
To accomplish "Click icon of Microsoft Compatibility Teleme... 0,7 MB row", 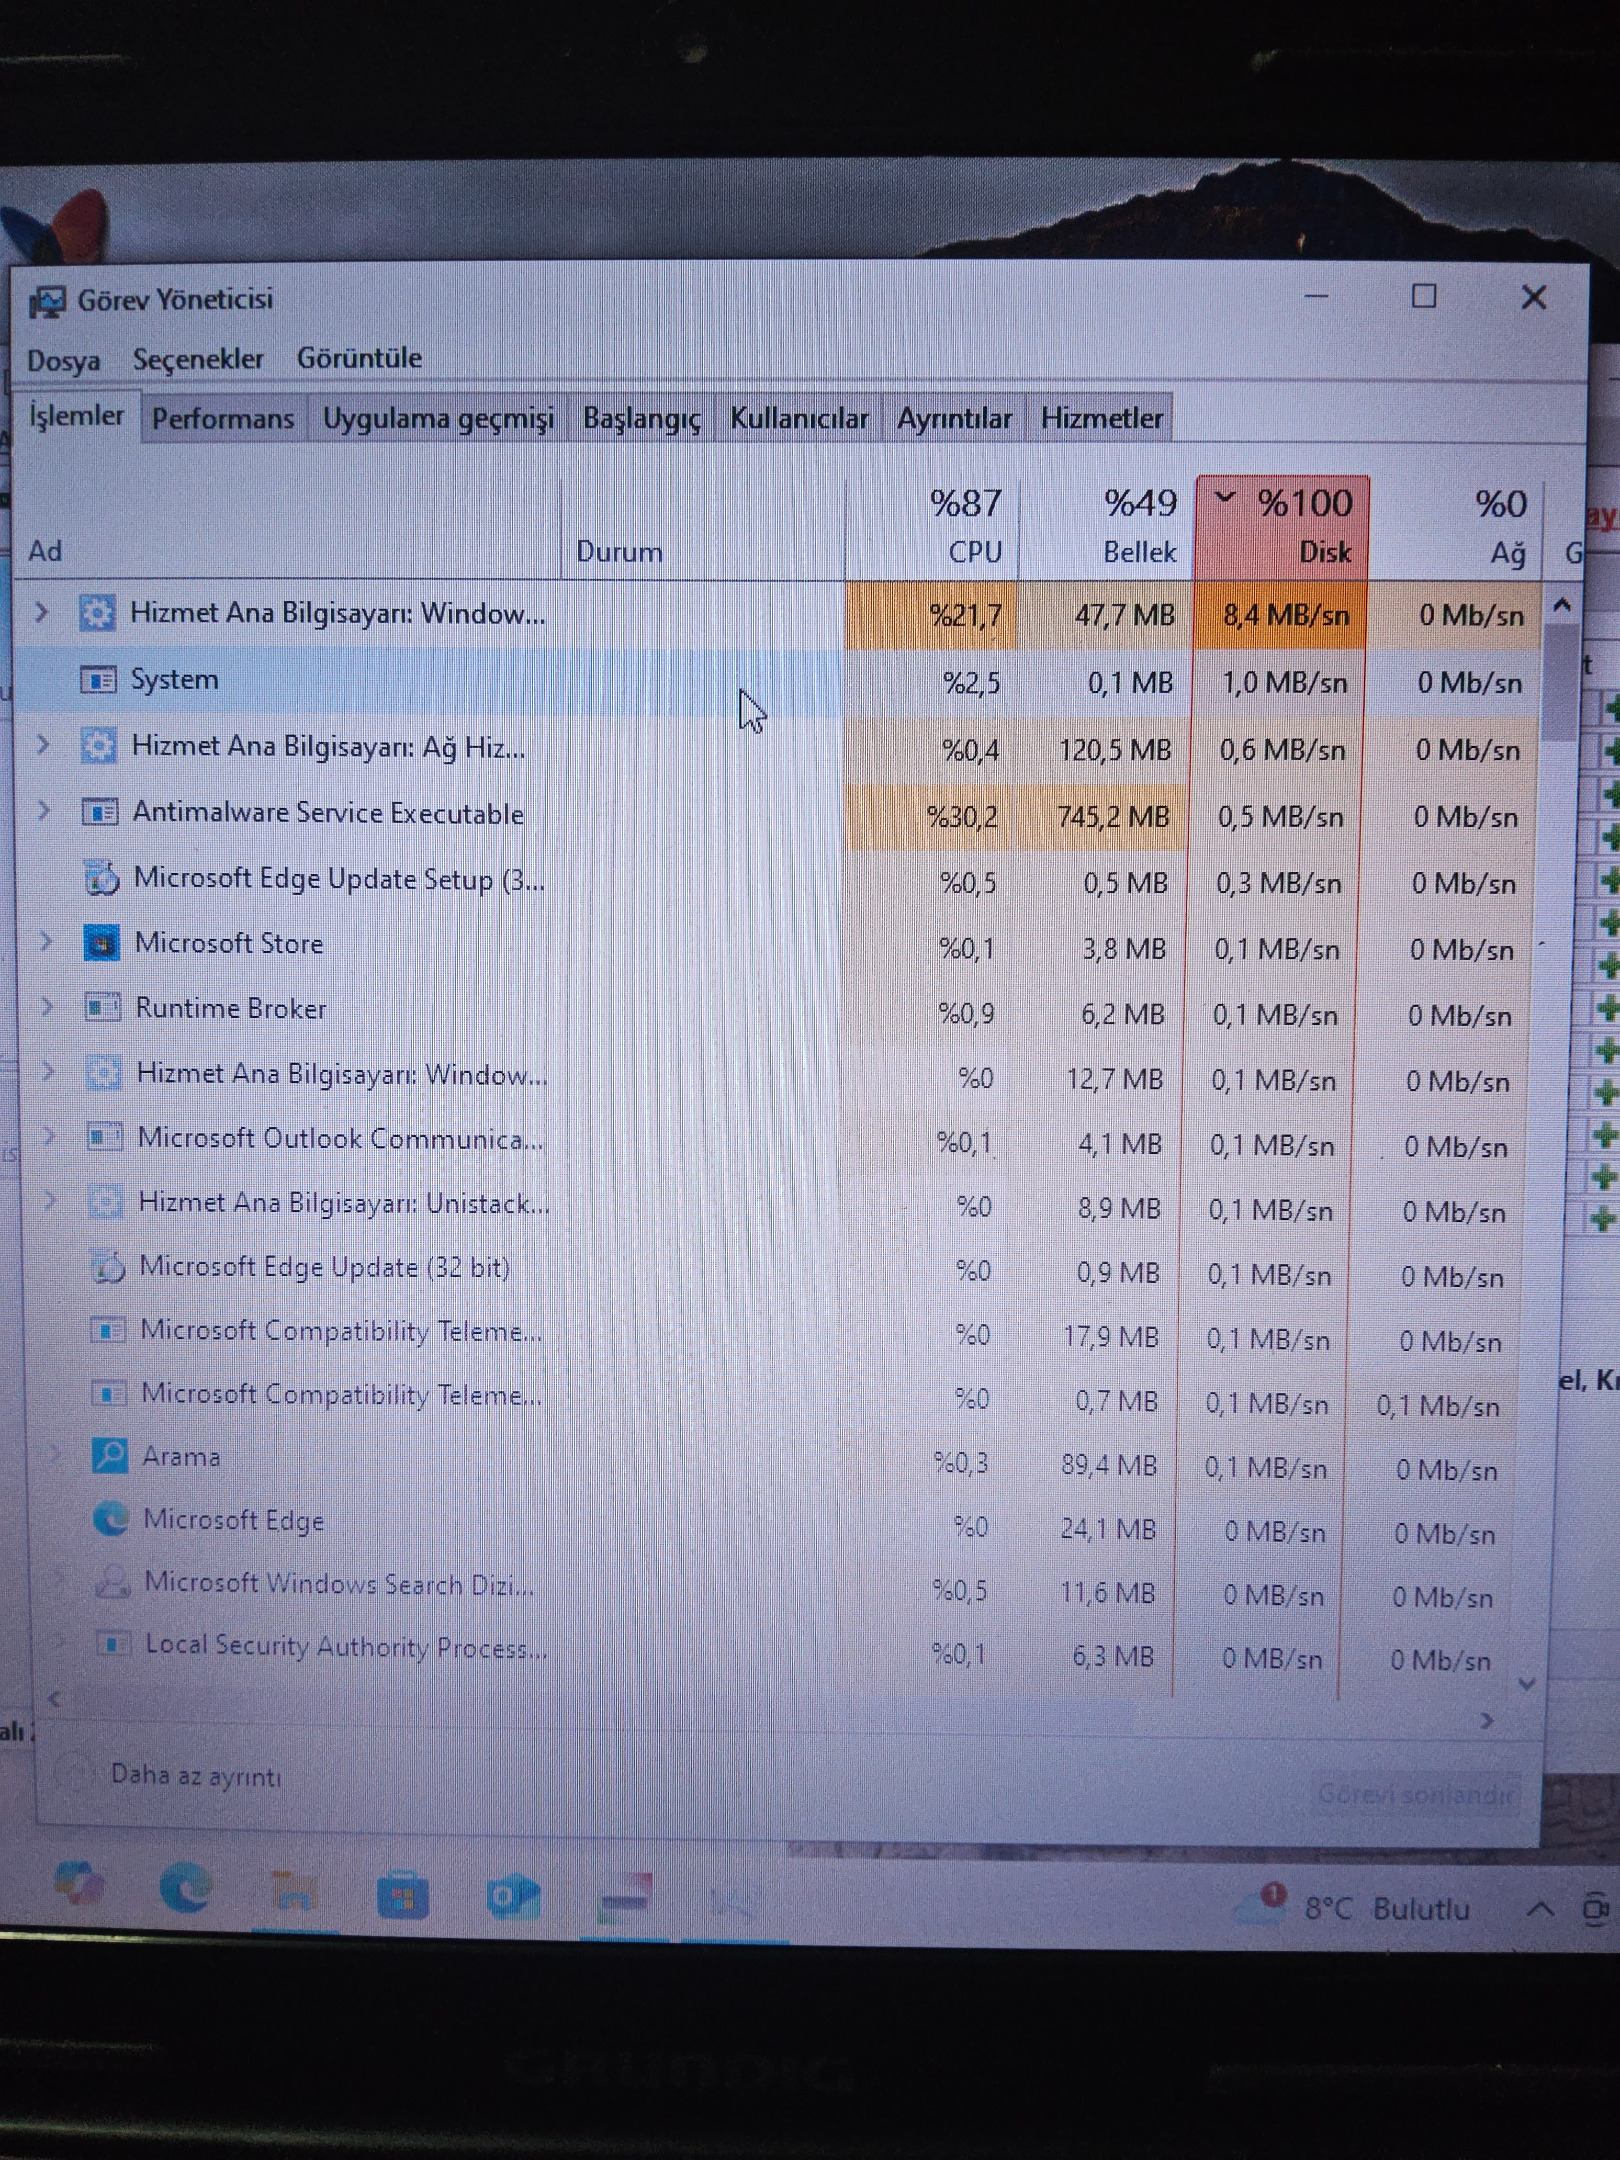I will coord(109,1393).
